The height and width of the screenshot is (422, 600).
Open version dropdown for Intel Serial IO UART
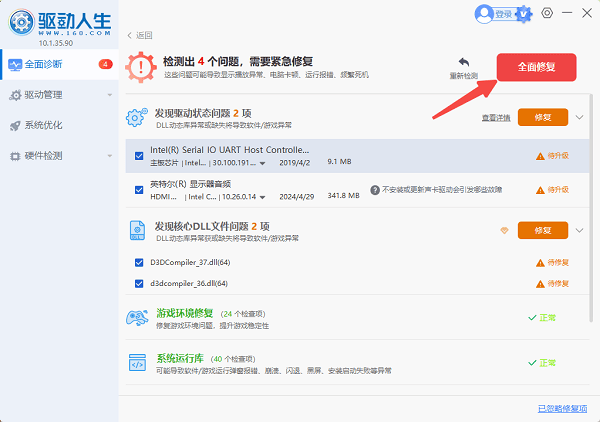coord(262,163)
